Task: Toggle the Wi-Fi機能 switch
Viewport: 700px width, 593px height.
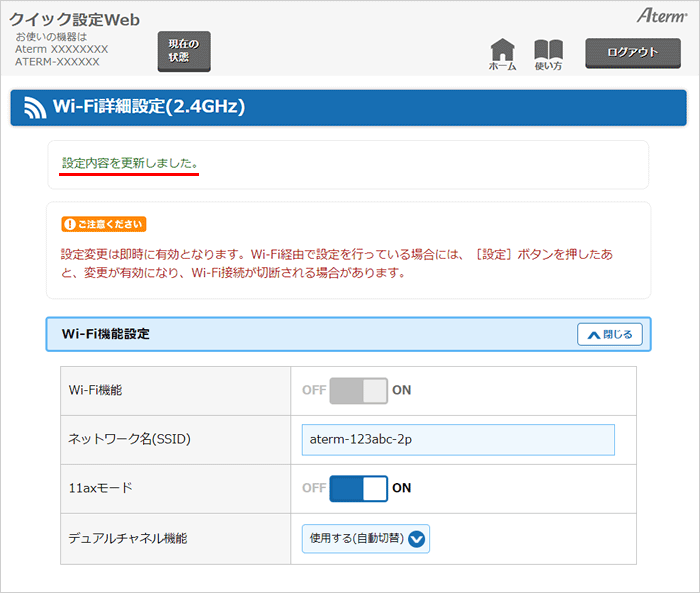Action: pos(358,390)
